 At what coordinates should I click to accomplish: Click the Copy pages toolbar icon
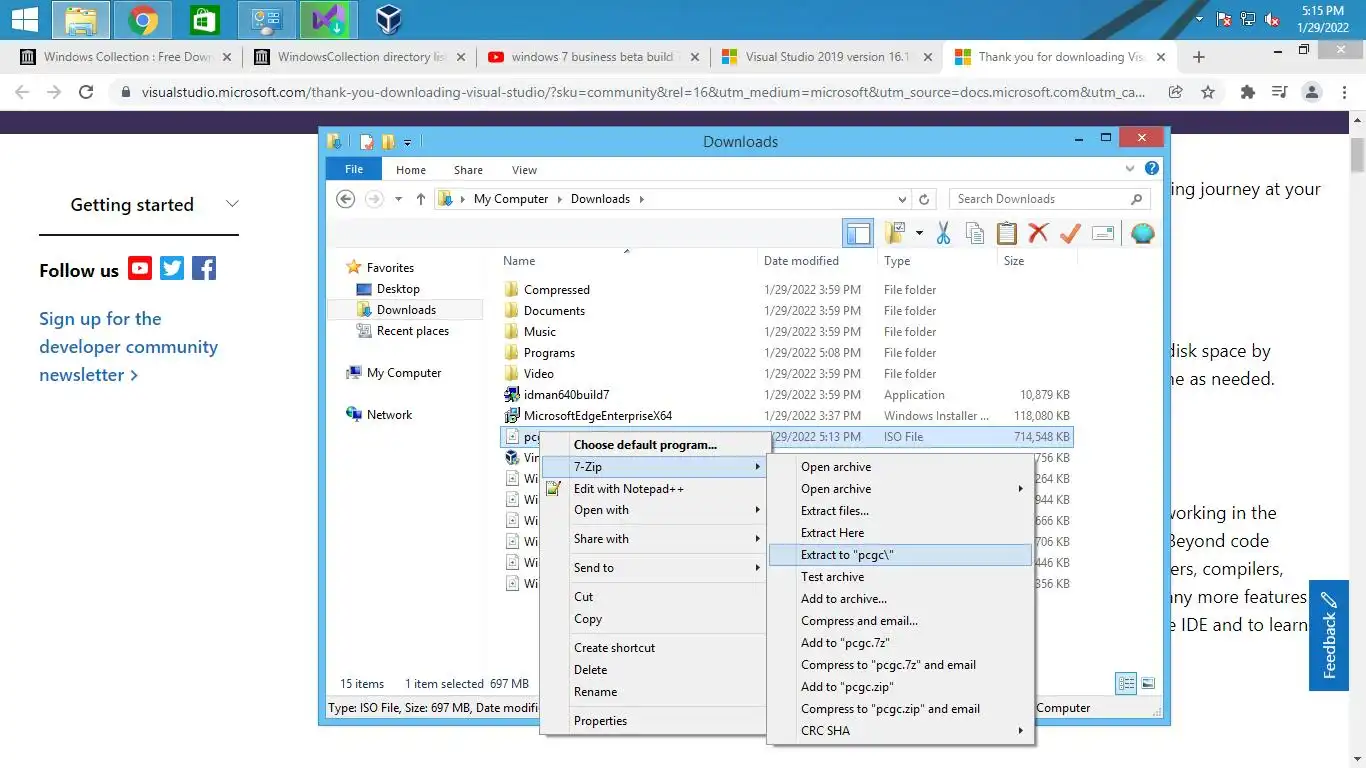[975, 233]
